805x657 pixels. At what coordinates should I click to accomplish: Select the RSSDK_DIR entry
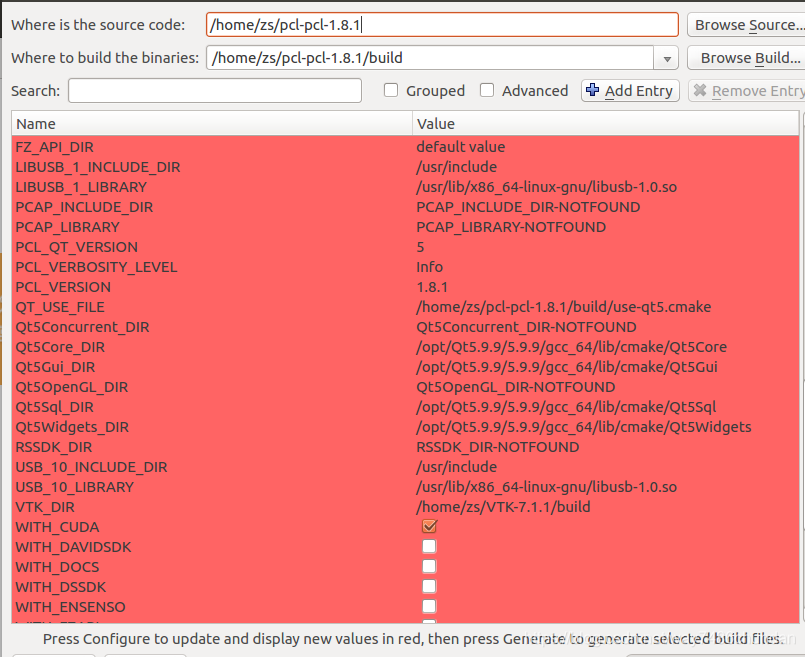point(54,447)
